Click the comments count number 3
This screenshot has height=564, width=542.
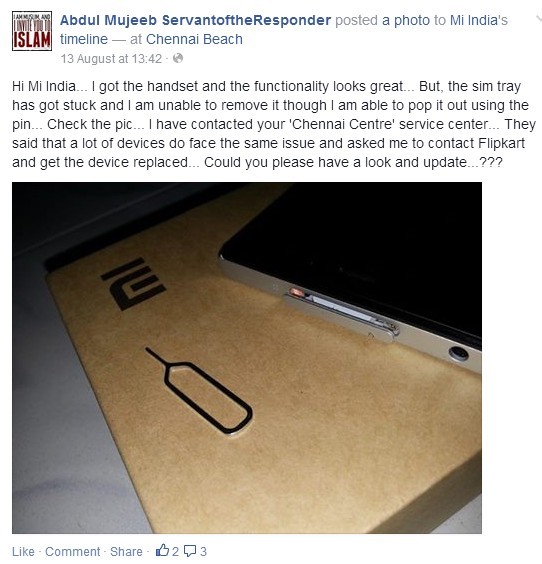[x=203, y=551]
